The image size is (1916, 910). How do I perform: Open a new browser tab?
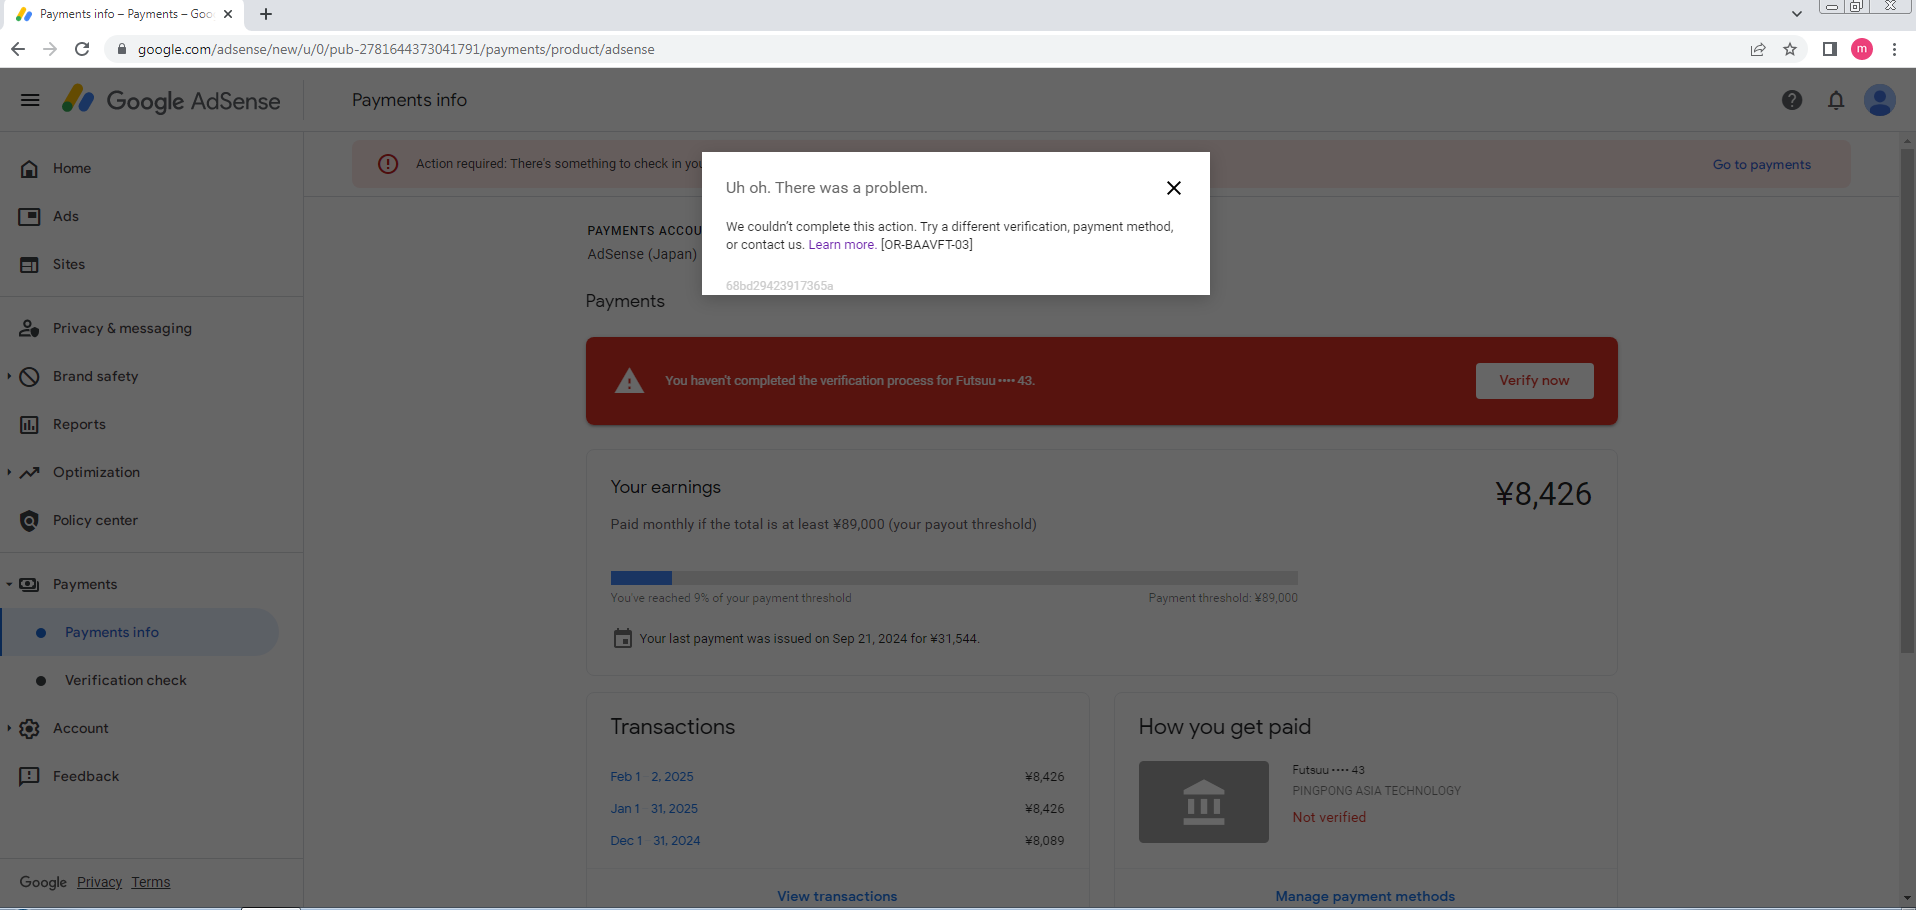pyautogui.click(x=266, y=14)
